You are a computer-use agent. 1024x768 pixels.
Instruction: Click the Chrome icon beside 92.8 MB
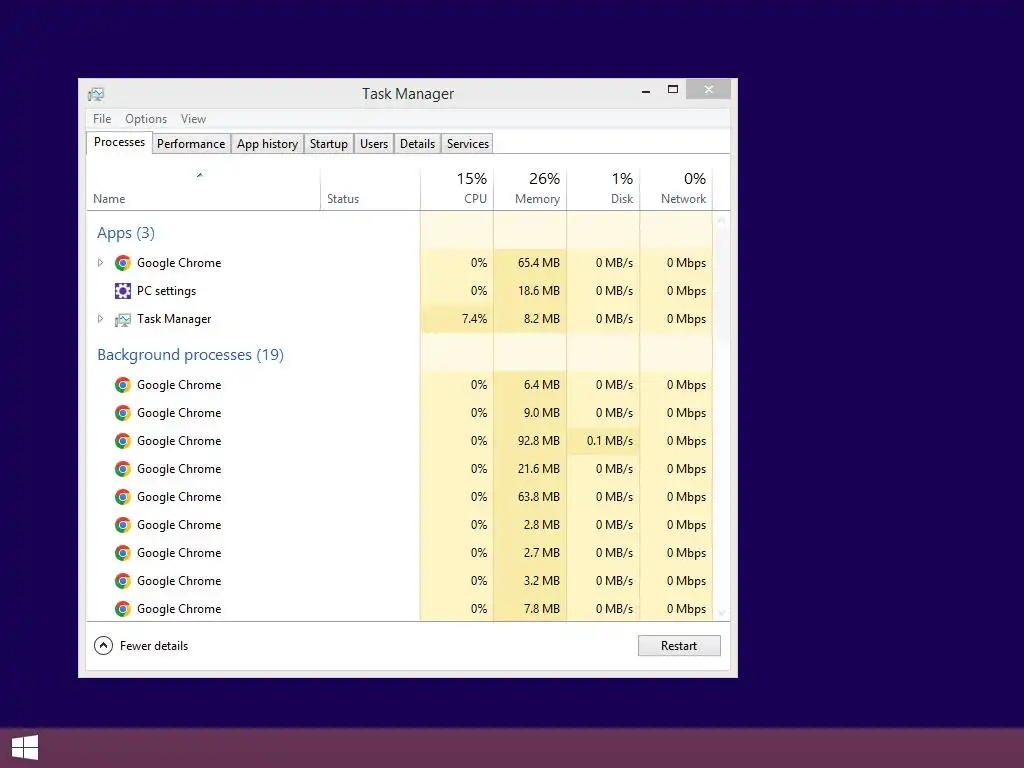[122, 441]
